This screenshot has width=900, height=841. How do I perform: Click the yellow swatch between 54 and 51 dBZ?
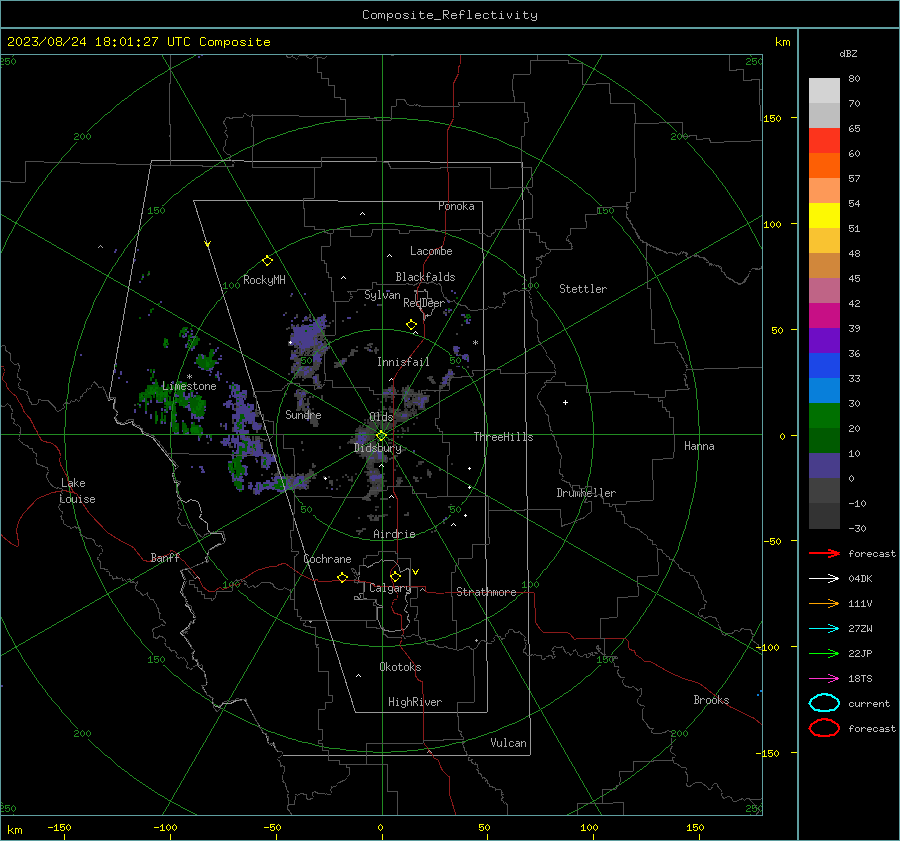point(824,216)
